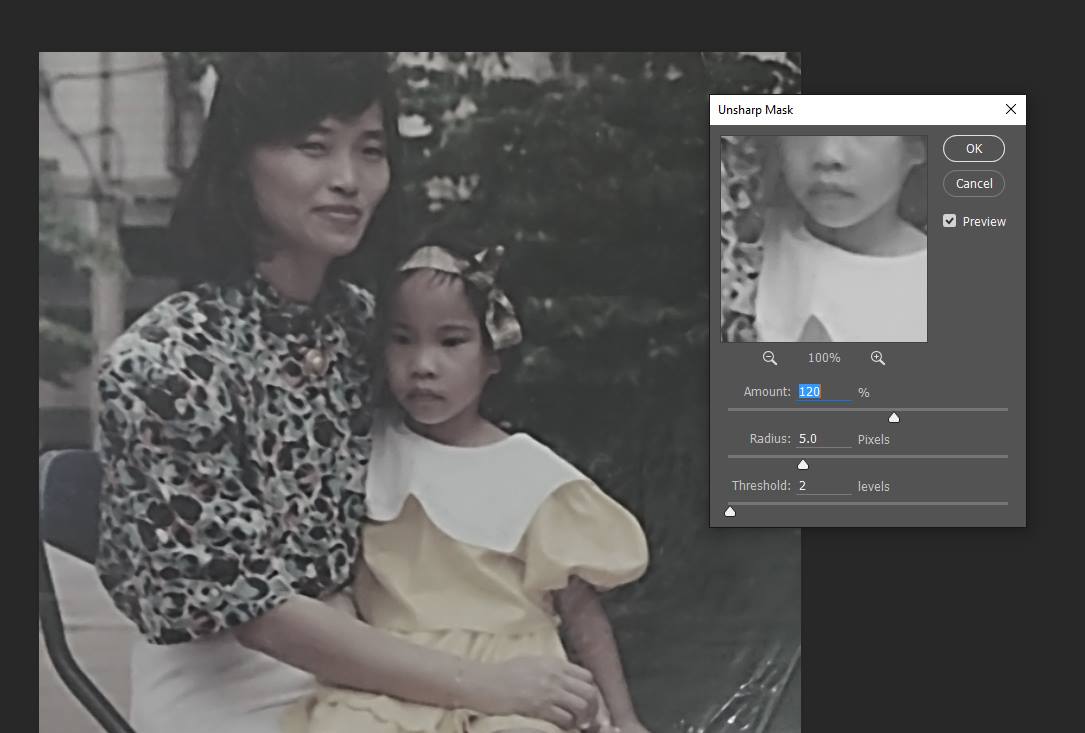Click the Radius value field

click(823, 439)
